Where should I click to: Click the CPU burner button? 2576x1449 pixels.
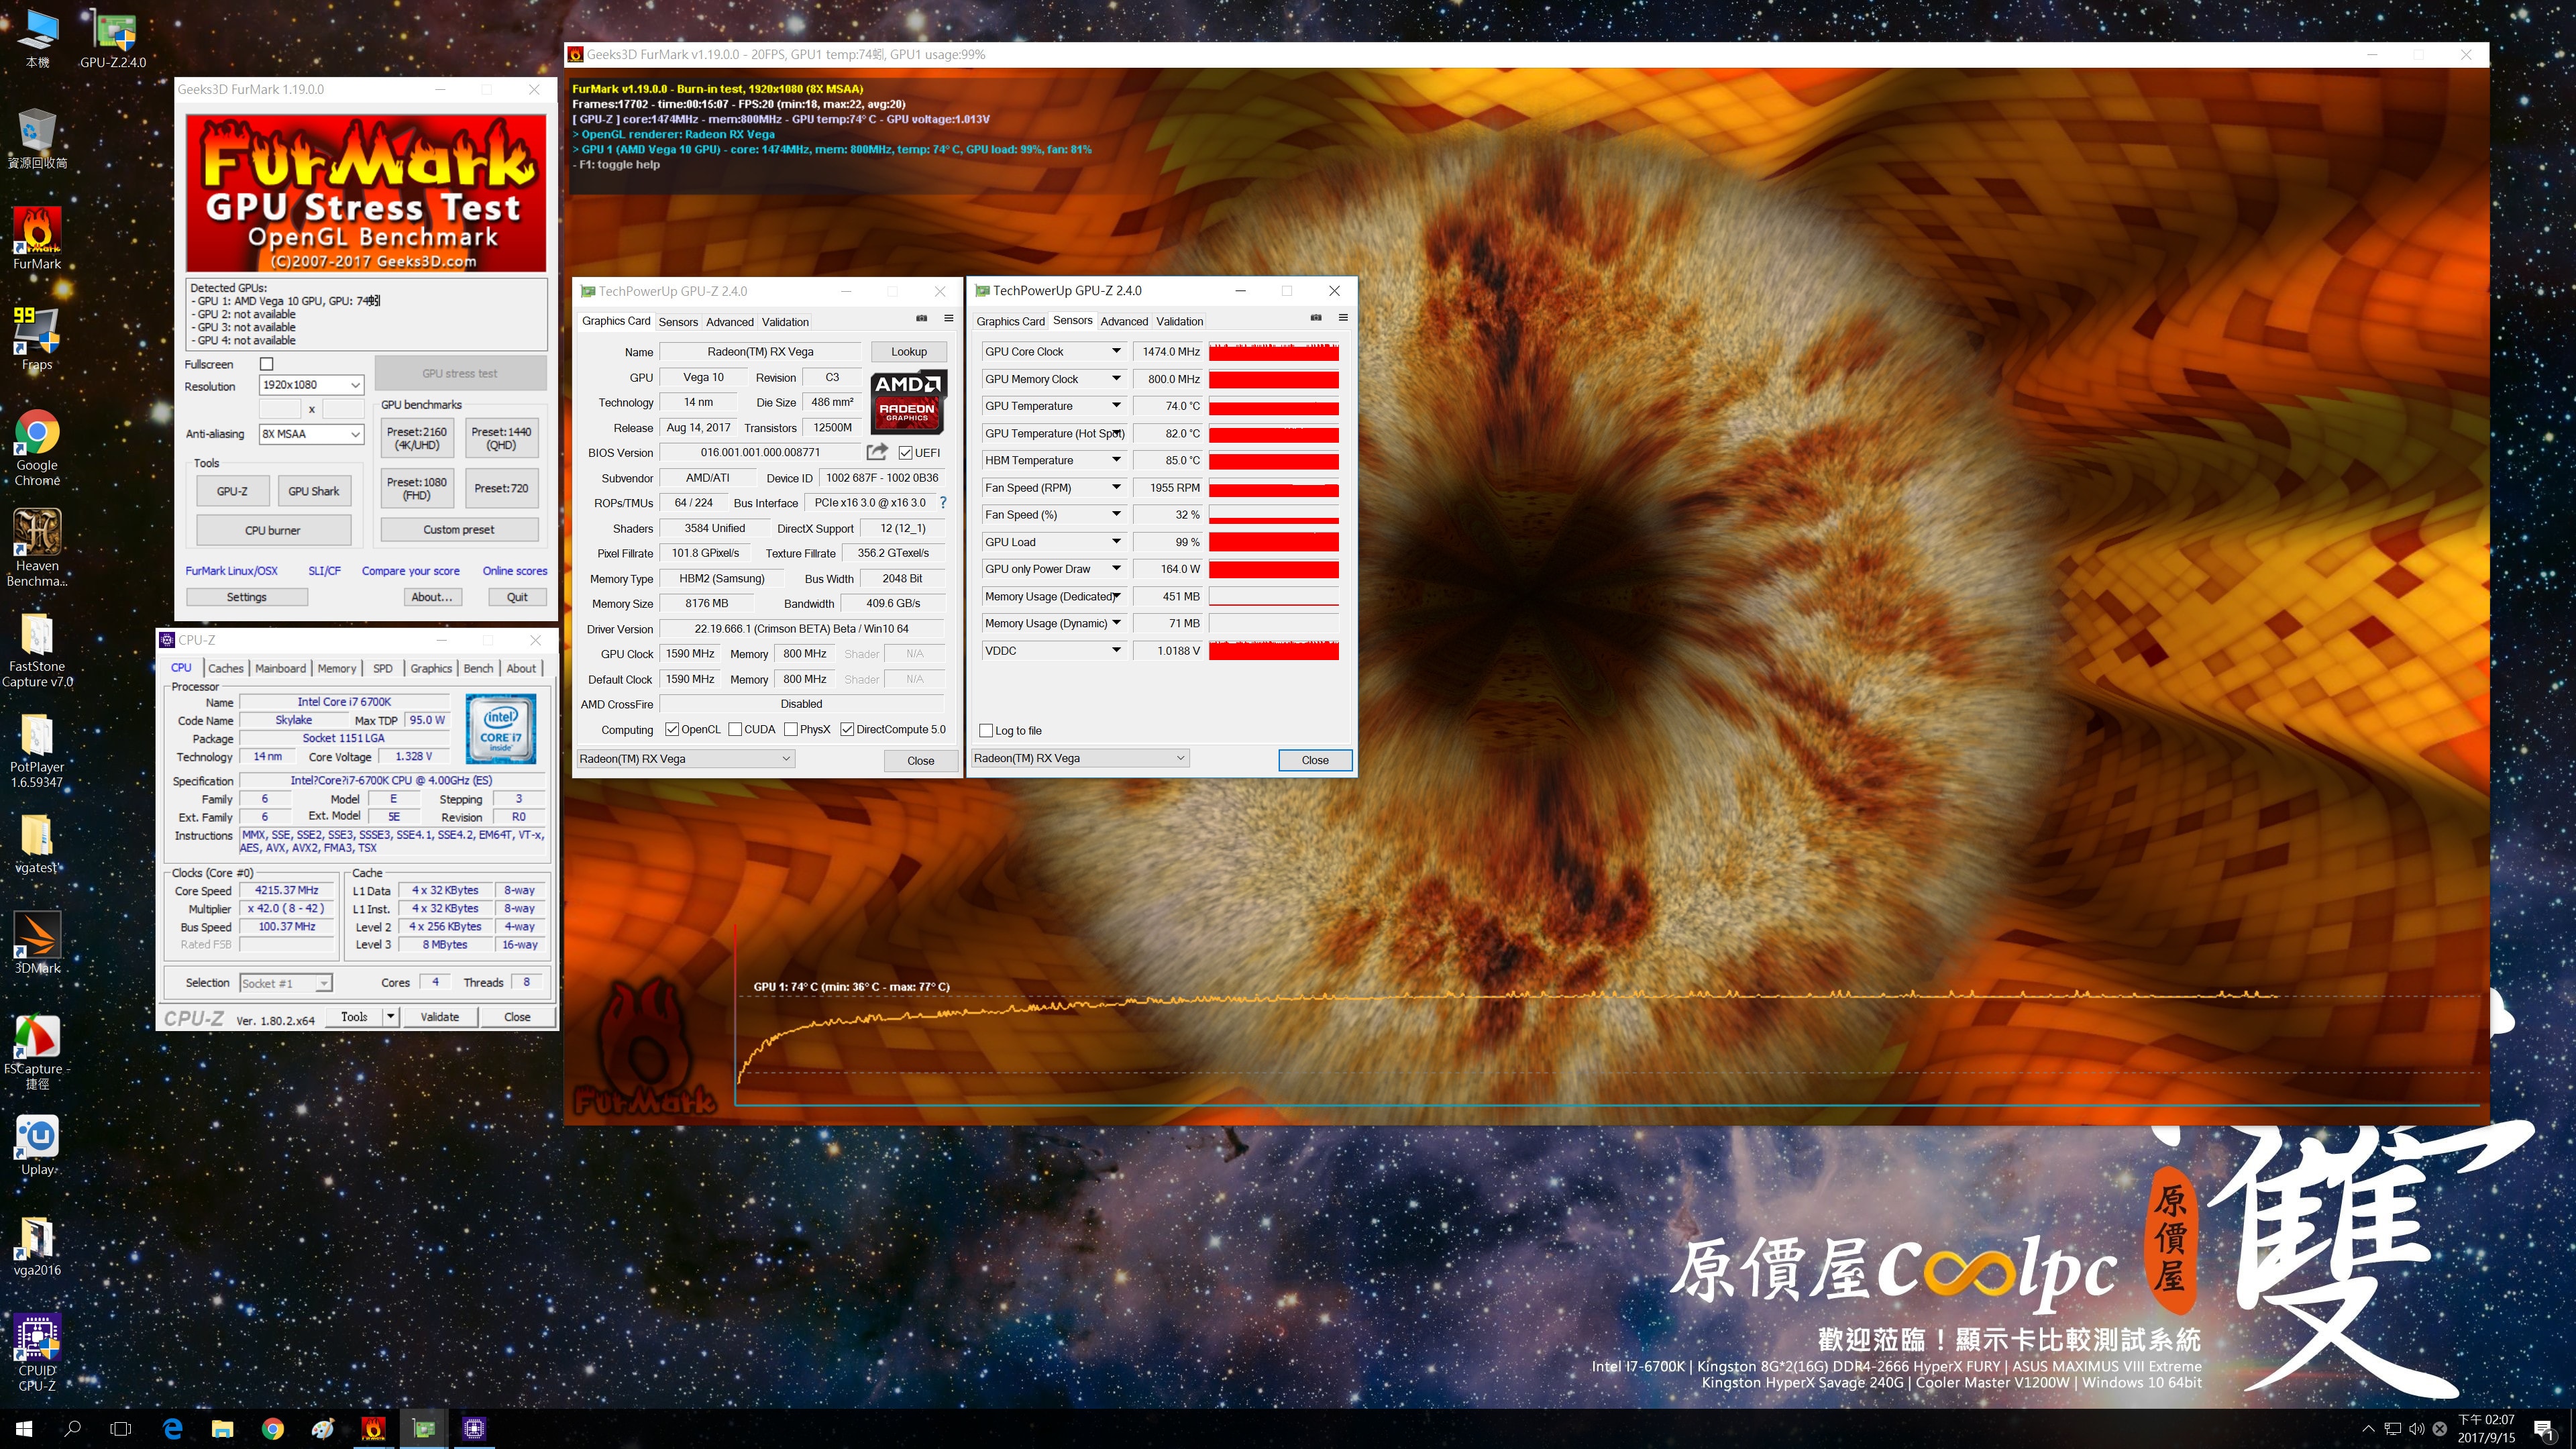click(273, 530)
